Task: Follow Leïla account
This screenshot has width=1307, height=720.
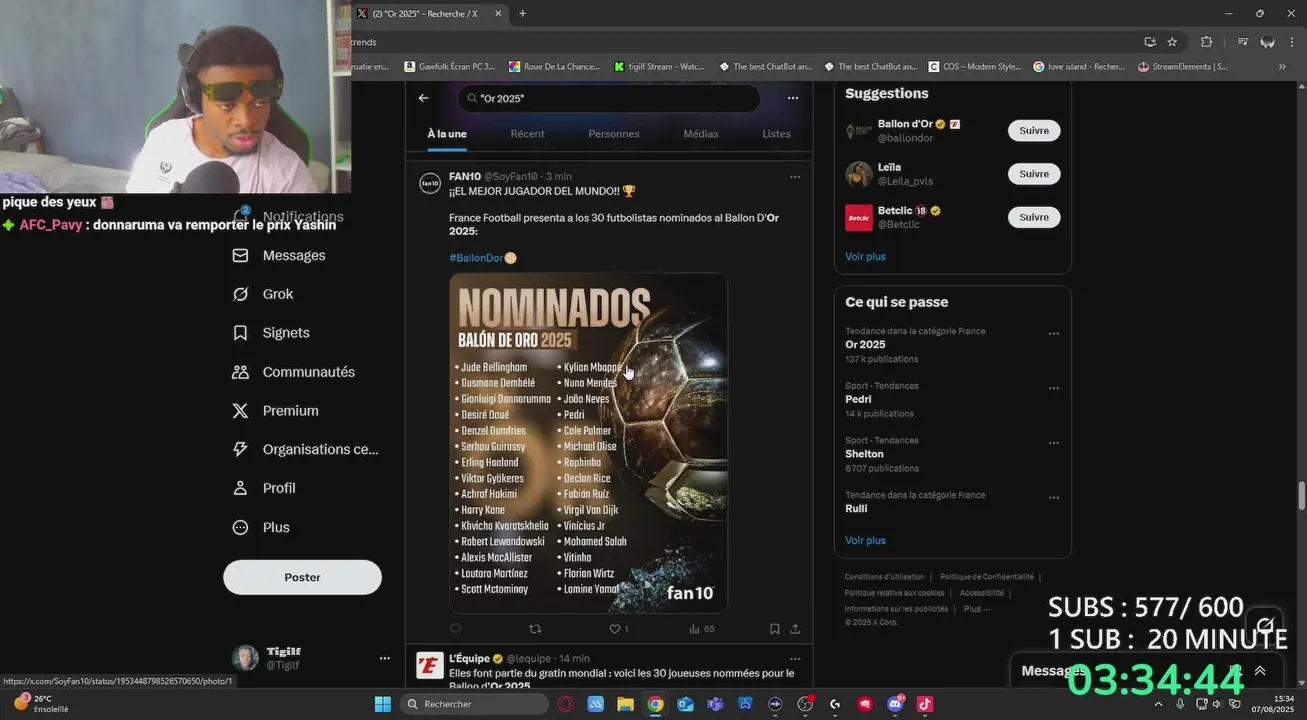Action: [1034, 174]
